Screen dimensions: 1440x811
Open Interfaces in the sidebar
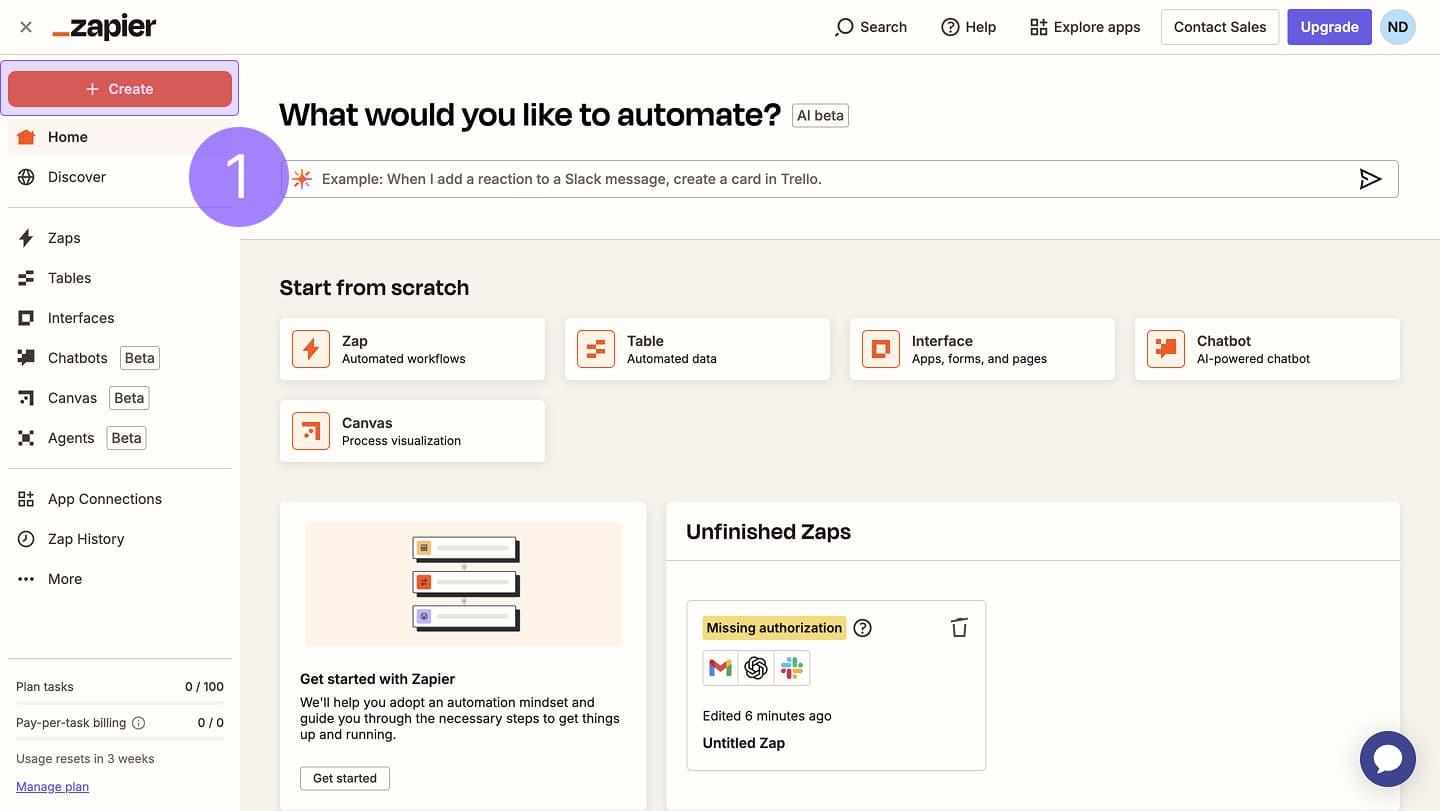click(120, 318)
